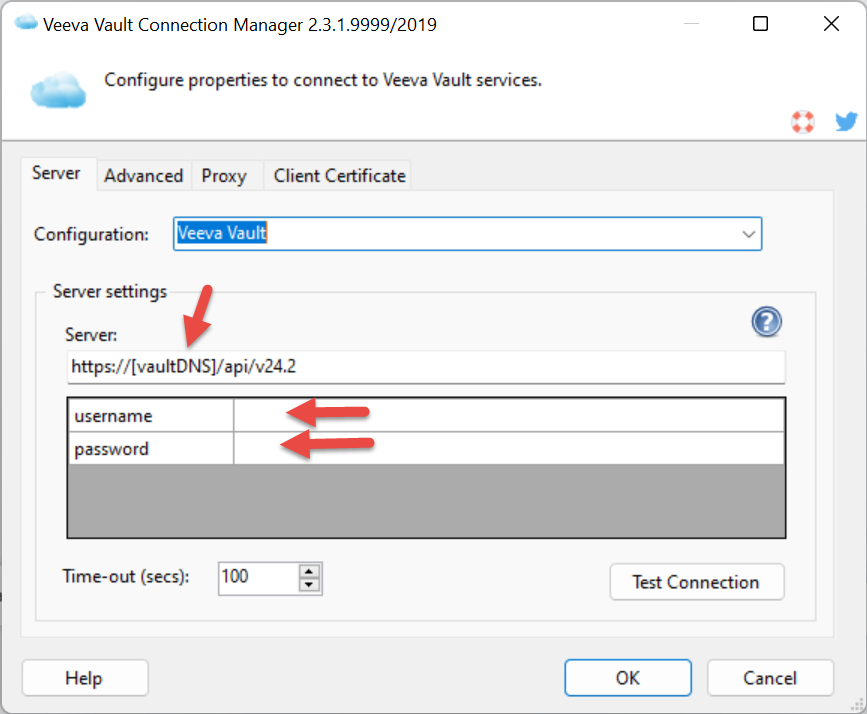867x714 pixels.
Task: Click the Server URL input field
Action: click(x=426, y=367)
